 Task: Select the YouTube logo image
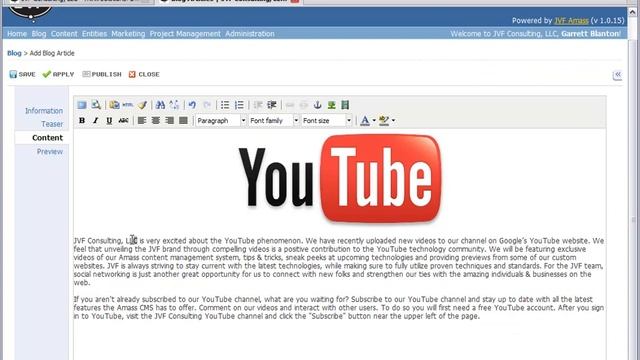point(340,179)
